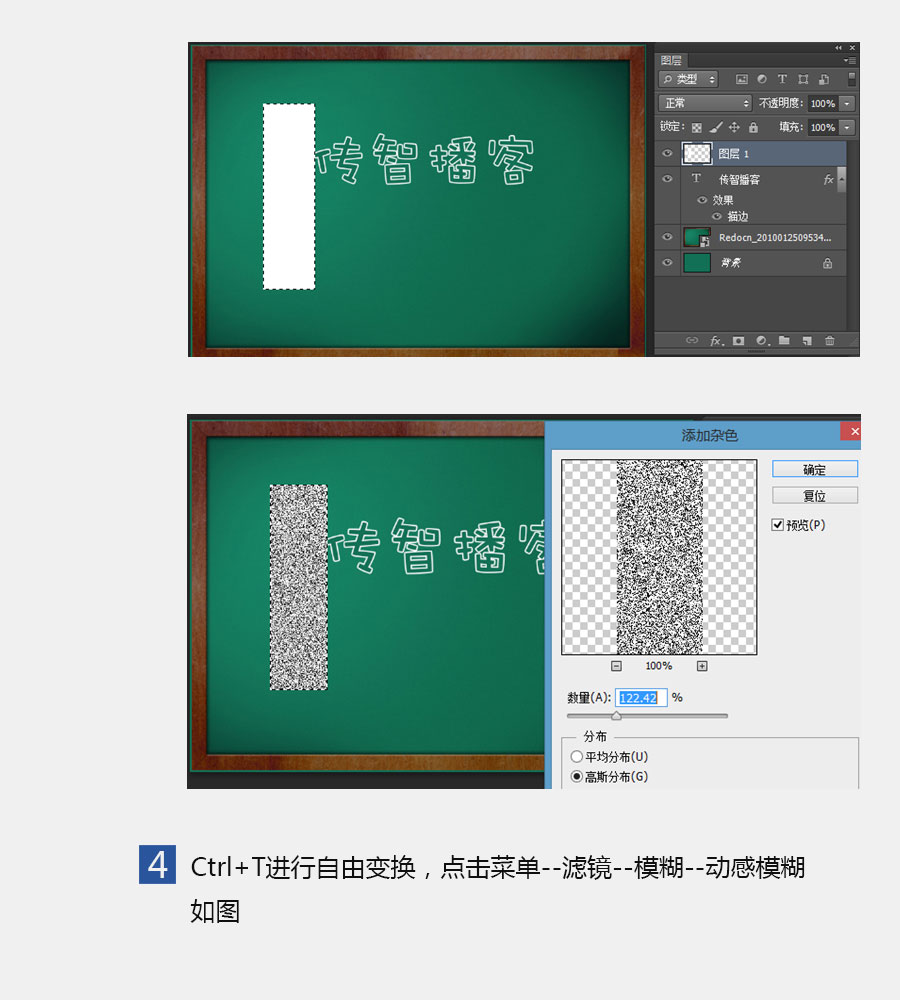The width and height of the screenshot is (900, 1000).
Task: Hide Redocn smart object layer eye
Action: pos(667,237)
